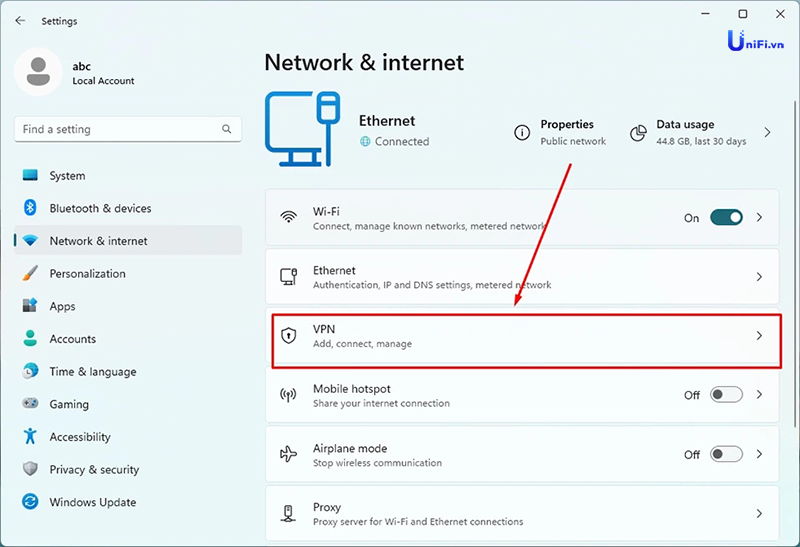The width and height of the screenshot is (800, 547).
Task: Click the Bluetooth icon in sidebar
Action: (x=30, y=208)
